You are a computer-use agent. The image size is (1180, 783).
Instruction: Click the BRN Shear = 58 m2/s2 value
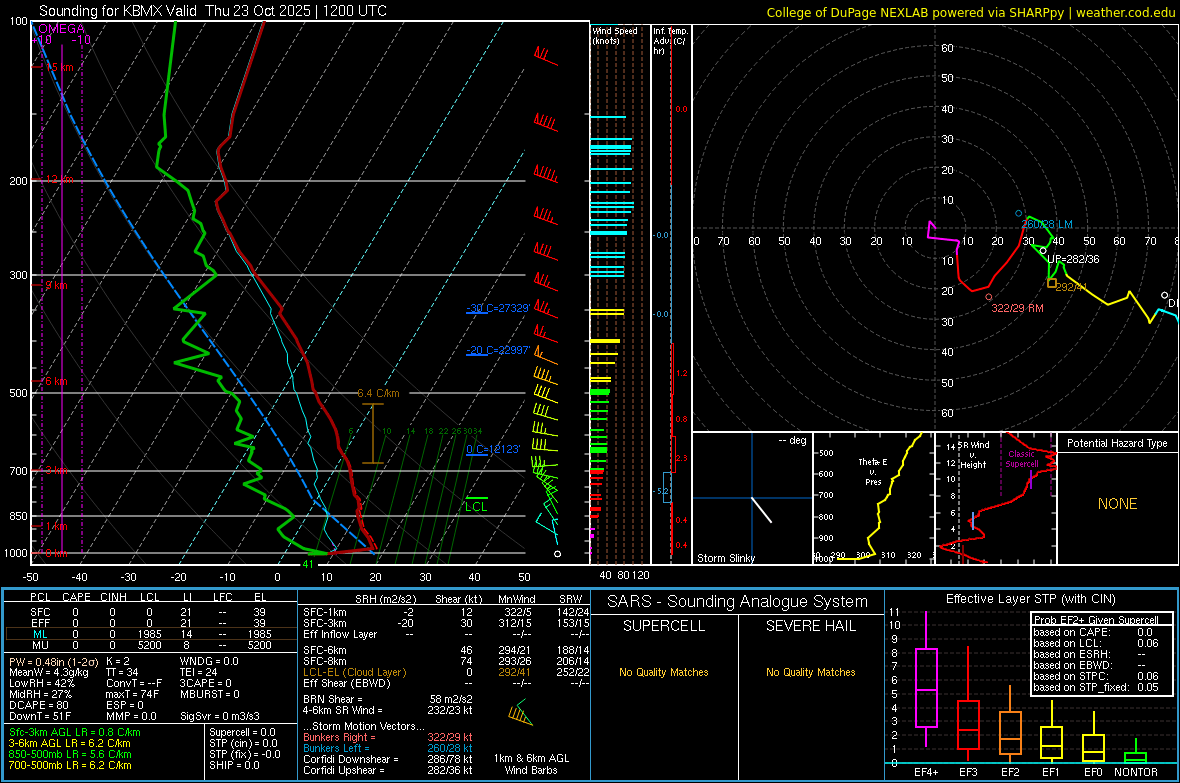388,699
